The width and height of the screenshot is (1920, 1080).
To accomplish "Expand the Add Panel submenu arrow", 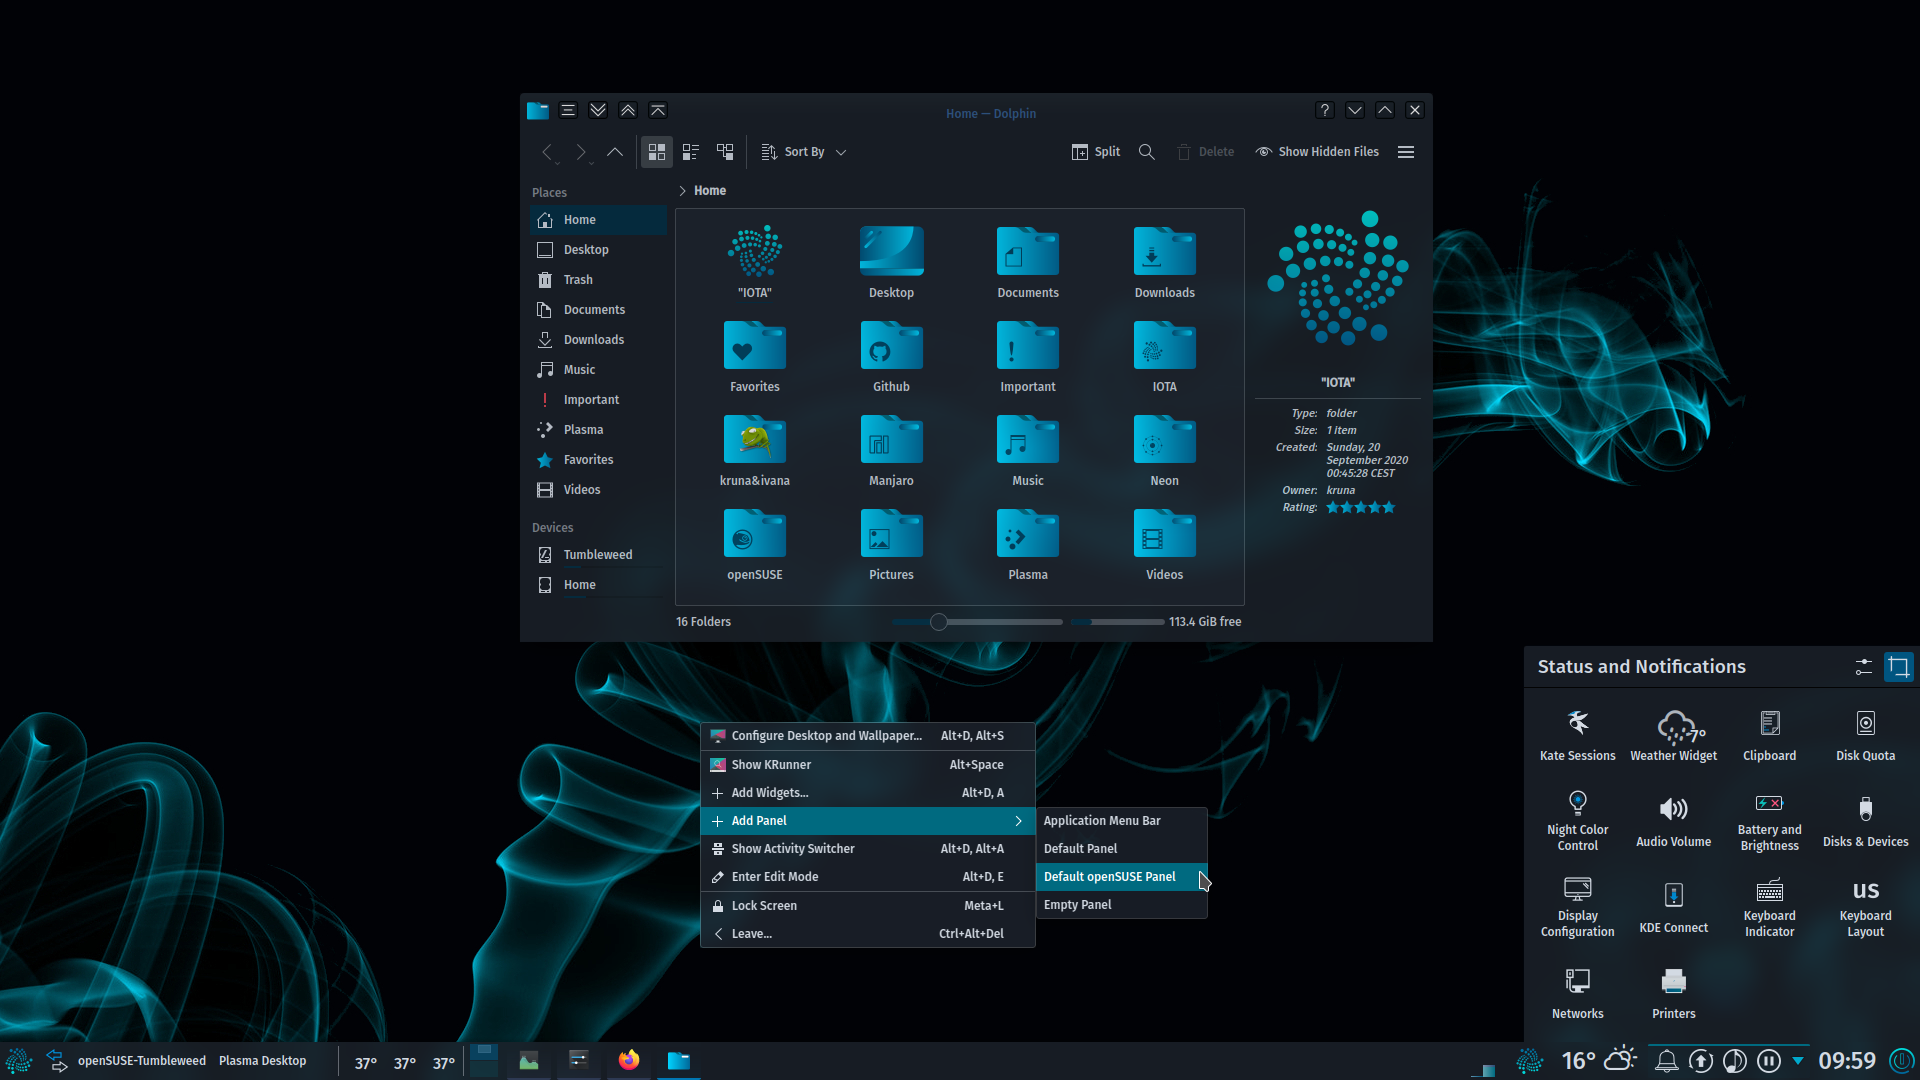I will pyautogui.click(x=1018, y=821).
